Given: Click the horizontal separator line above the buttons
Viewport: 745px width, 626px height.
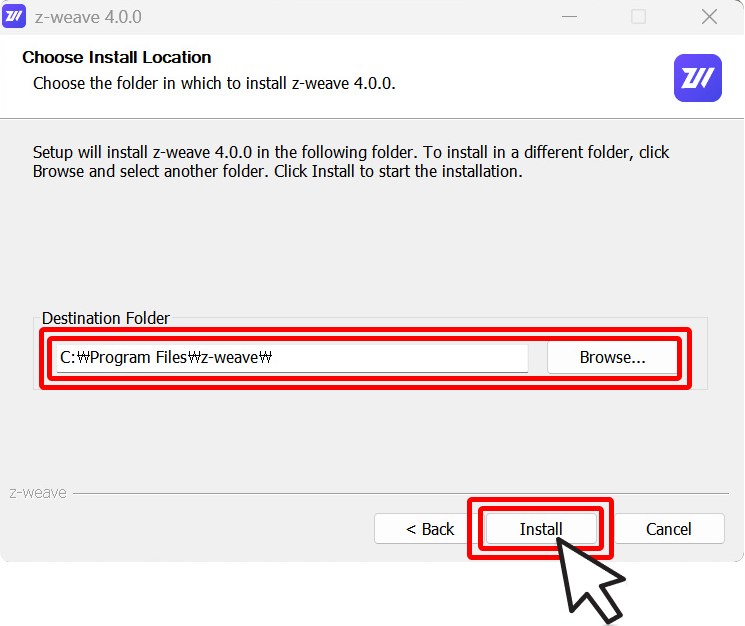Looking at the screenshot, I should pos(400,493).
